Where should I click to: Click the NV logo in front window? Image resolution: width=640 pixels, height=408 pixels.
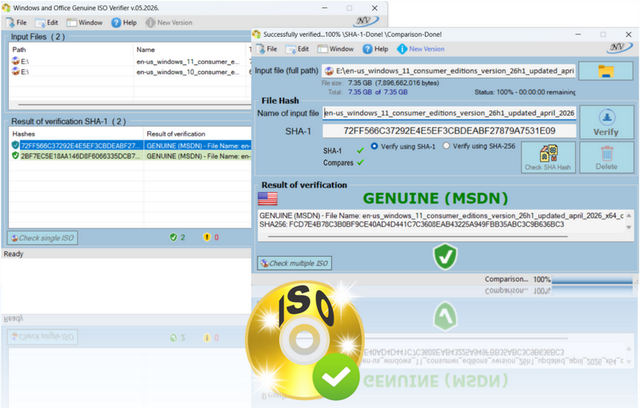(x=619, y=48)
